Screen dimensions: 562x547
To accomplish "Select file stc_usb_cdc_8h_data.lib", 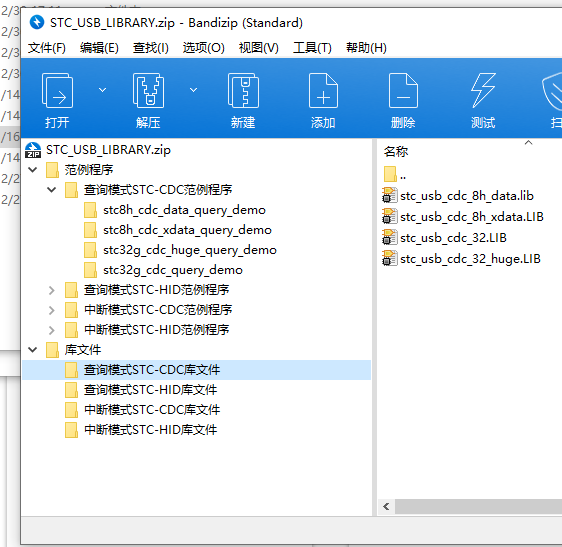I will coord(467,196).
